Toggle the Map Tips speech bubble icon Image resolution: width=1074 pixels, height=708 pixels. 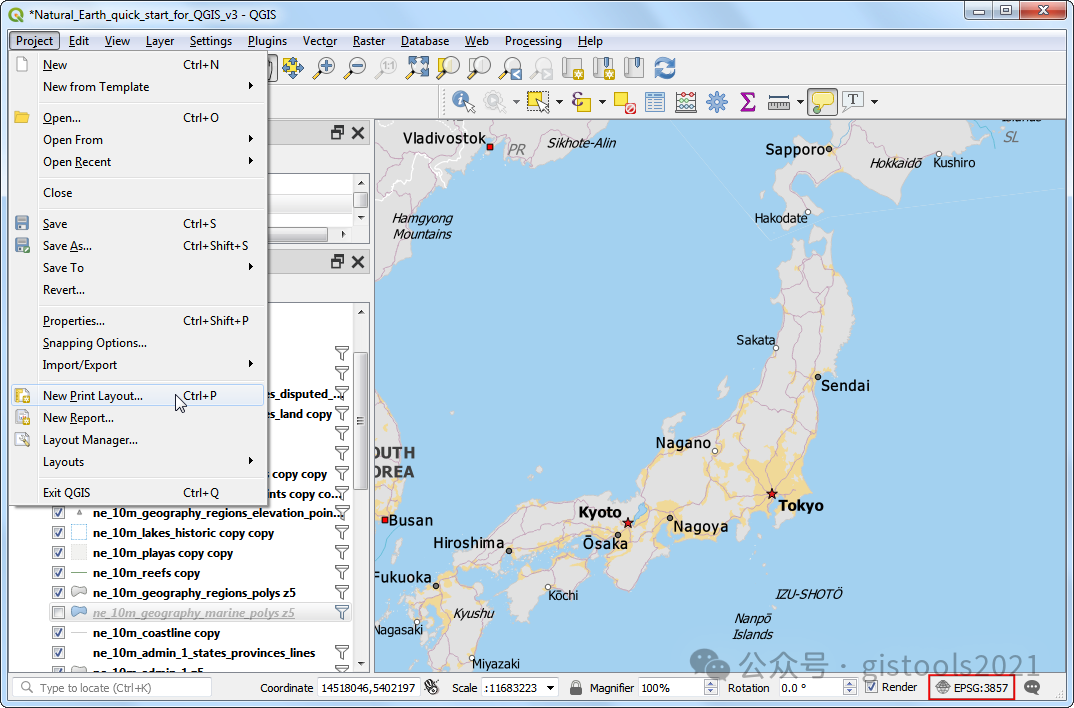click(x=822, y=102)
